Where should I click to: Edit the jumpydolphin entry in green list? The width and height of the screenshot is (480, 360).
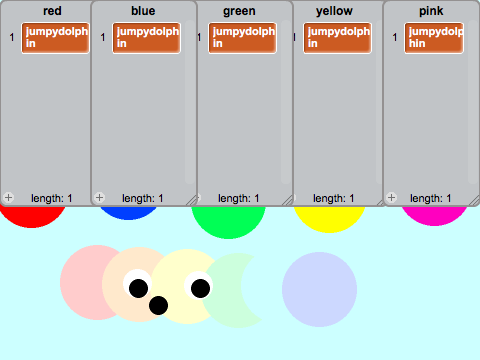[x=243, y=38]
